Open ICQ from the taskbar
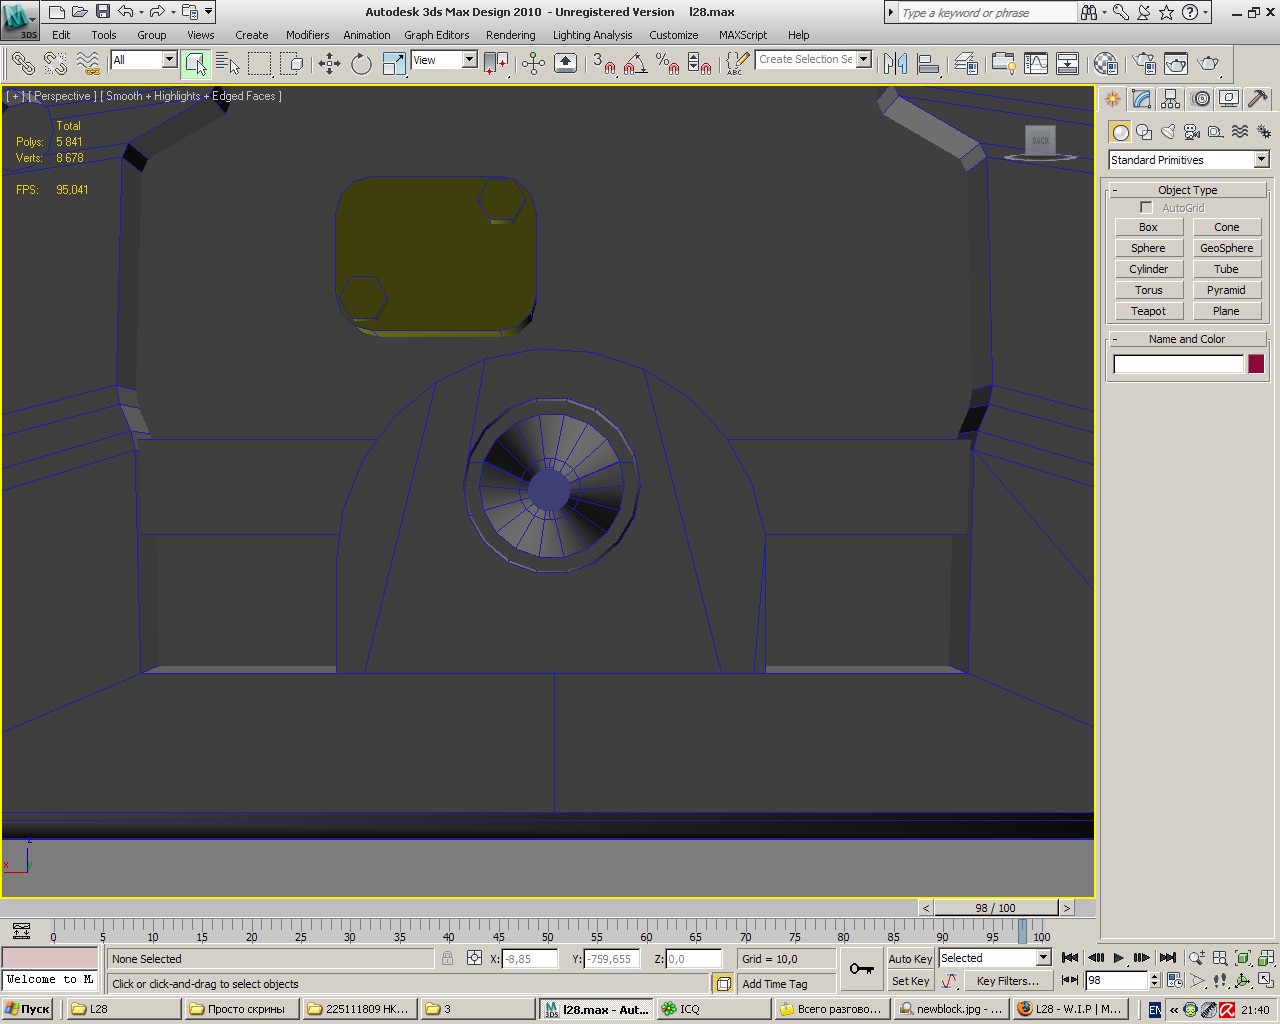Viewport: 1280px width, 1024px height. click(x=714, y=1009)
